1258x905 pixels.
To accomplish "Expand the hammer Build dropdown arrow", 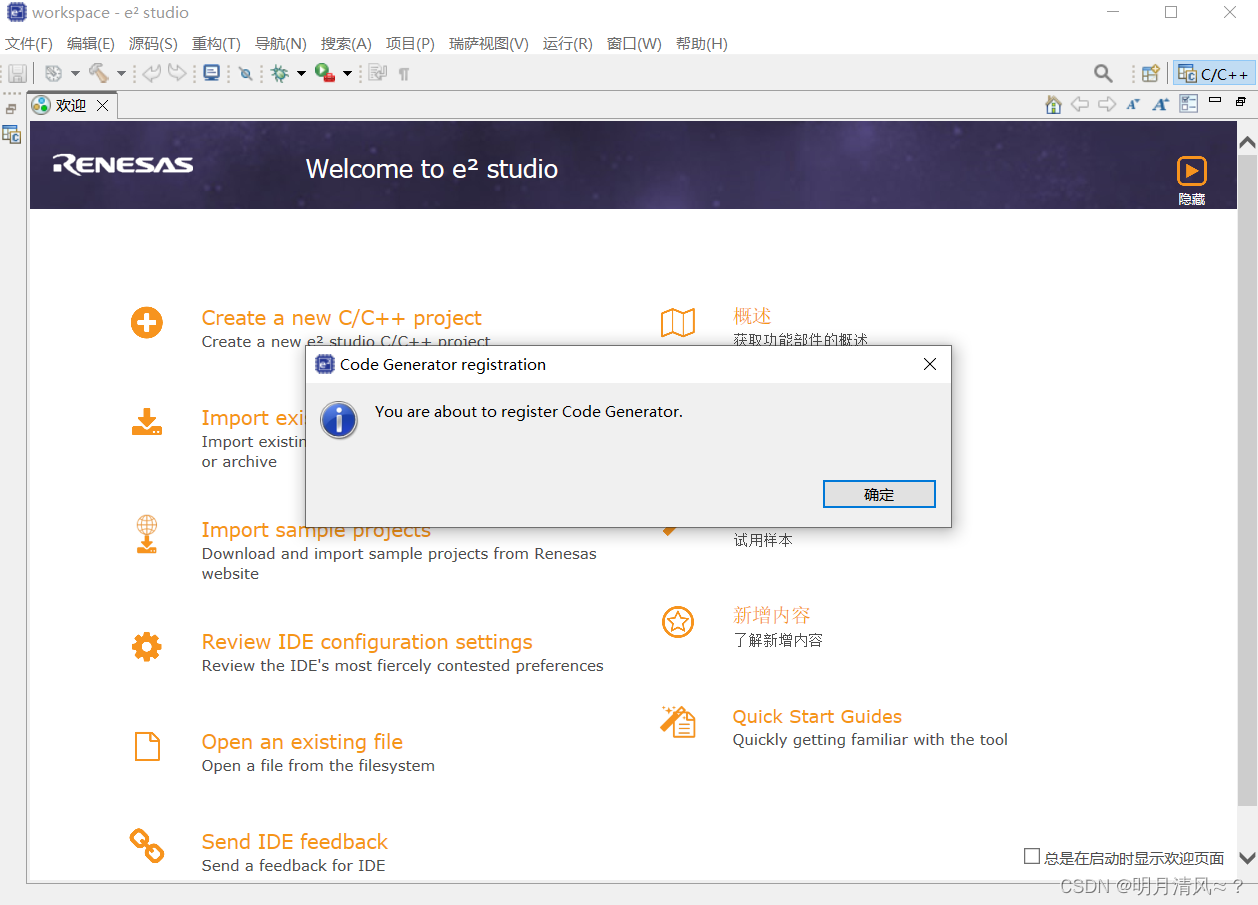I will pos(121,73).
